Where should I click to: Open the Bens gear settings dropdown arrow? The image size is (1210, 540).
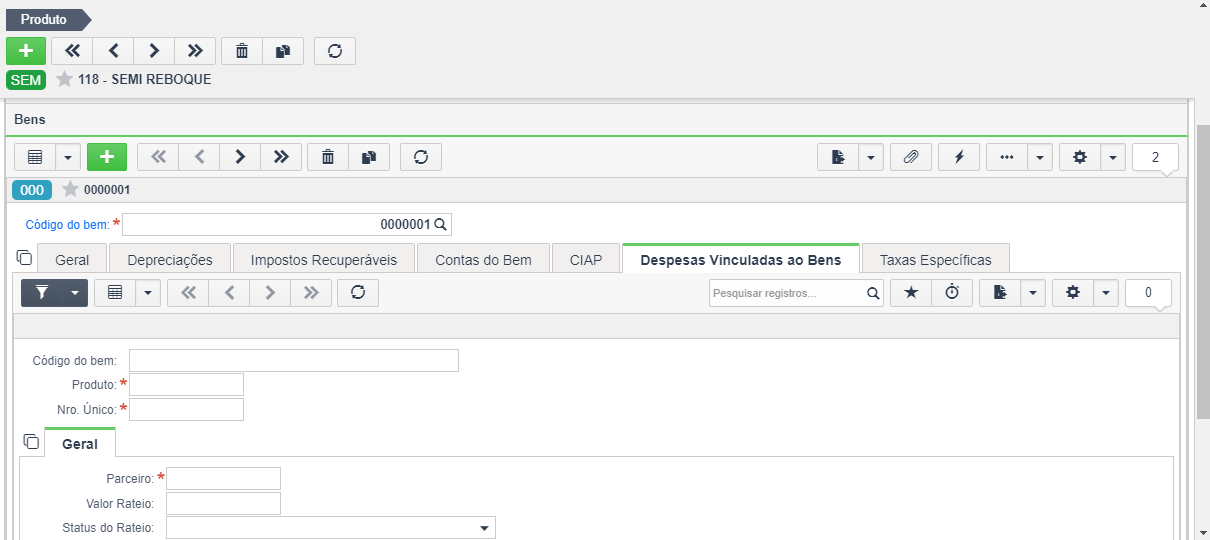[x=1113, y=157]
